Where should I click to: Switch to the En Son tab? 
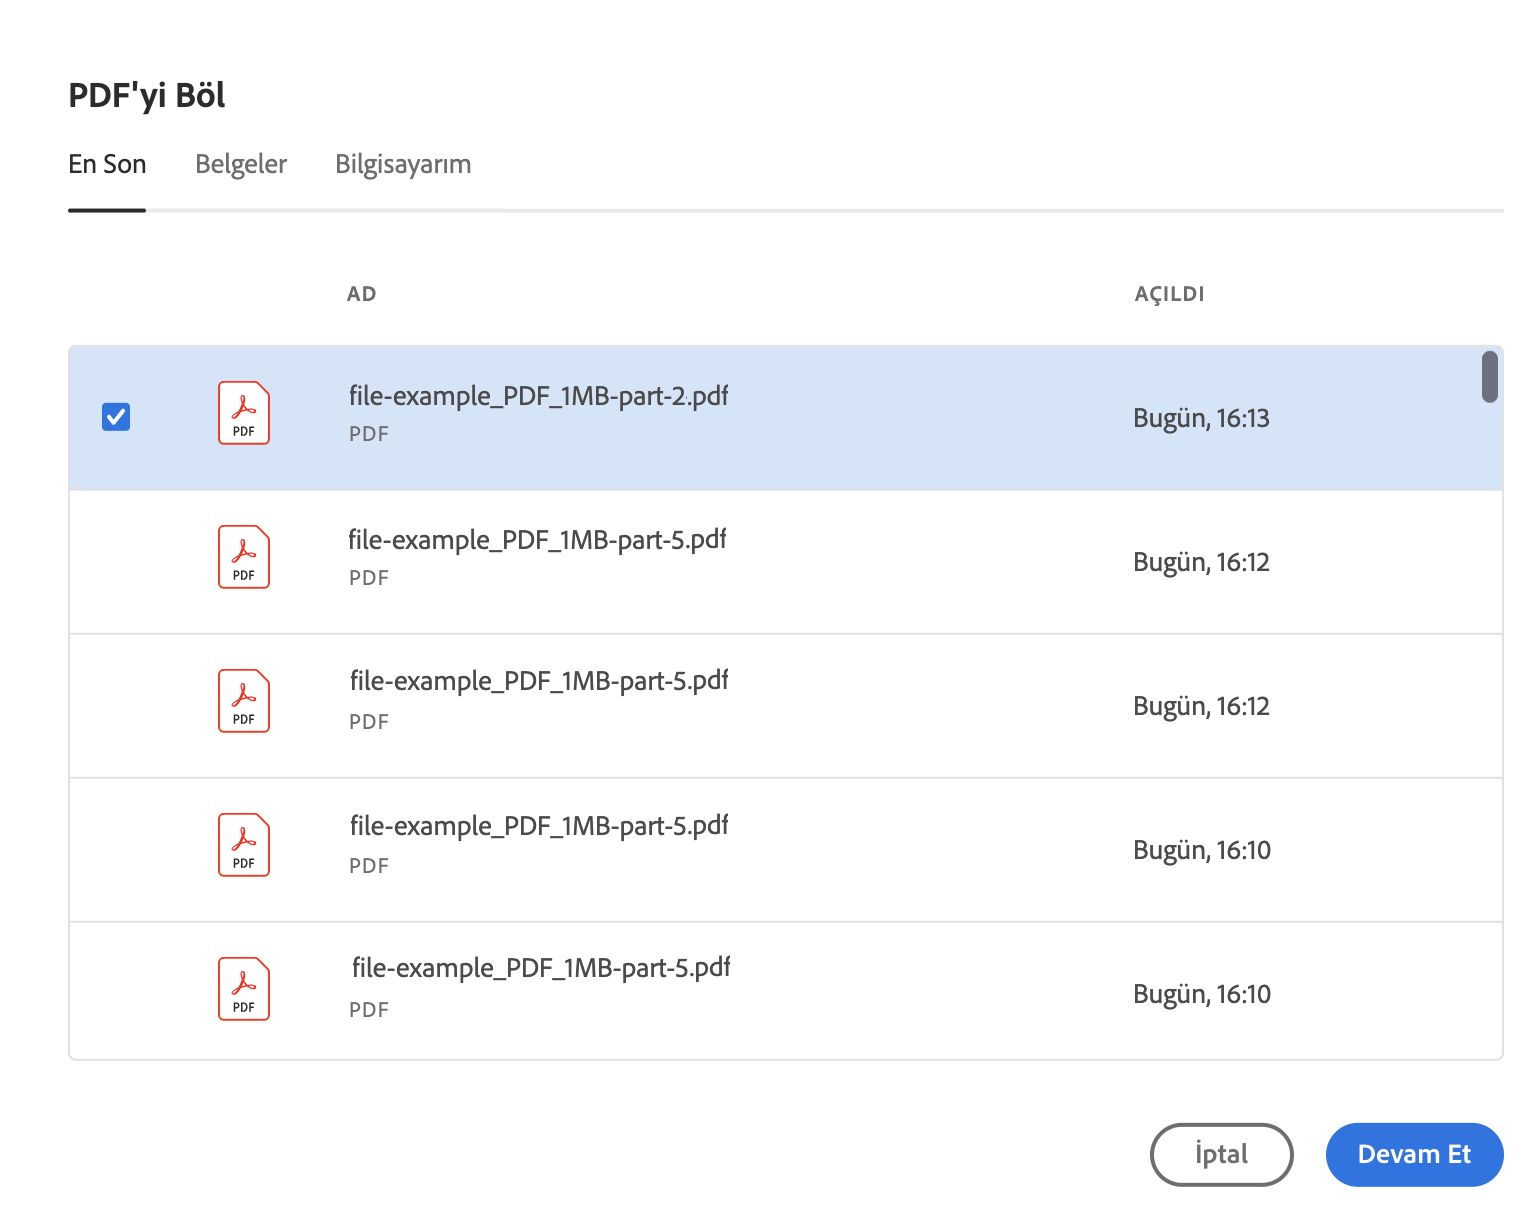coord(107,164)
